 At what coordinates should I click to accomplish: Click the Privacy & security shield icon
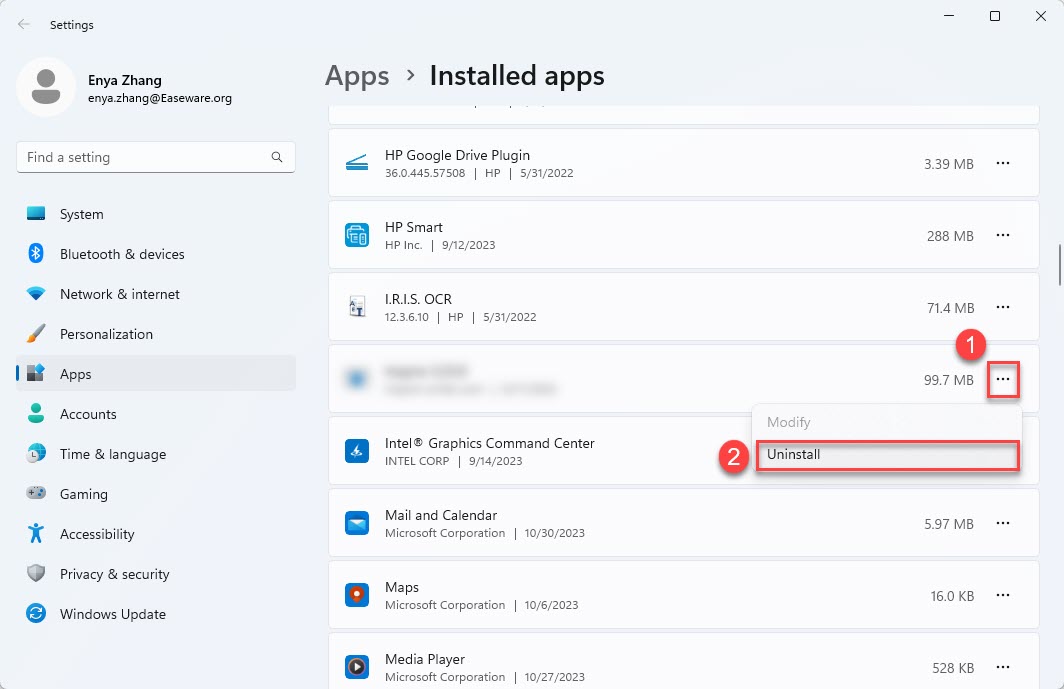36,574
